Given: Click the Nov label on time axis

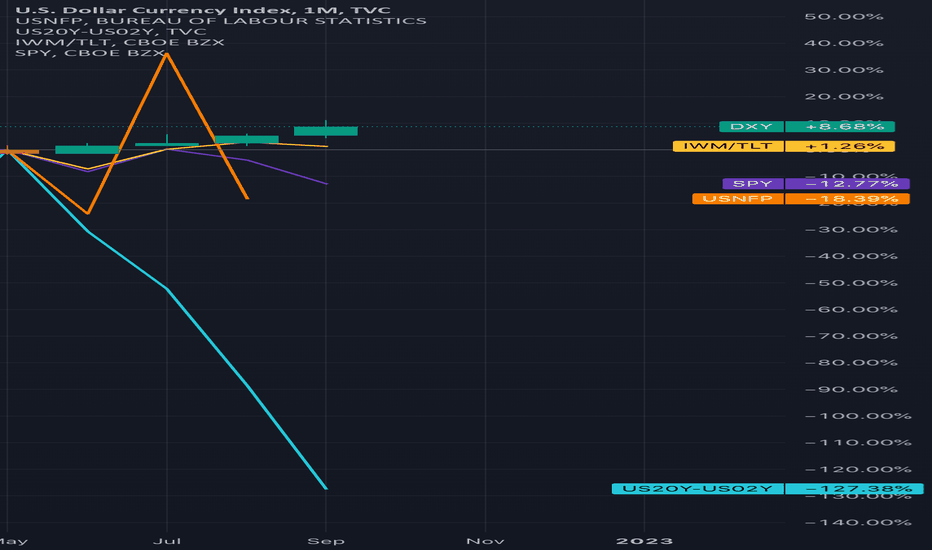Looking at the screenshot, I should pyautogui.click(x=486, y=541).
